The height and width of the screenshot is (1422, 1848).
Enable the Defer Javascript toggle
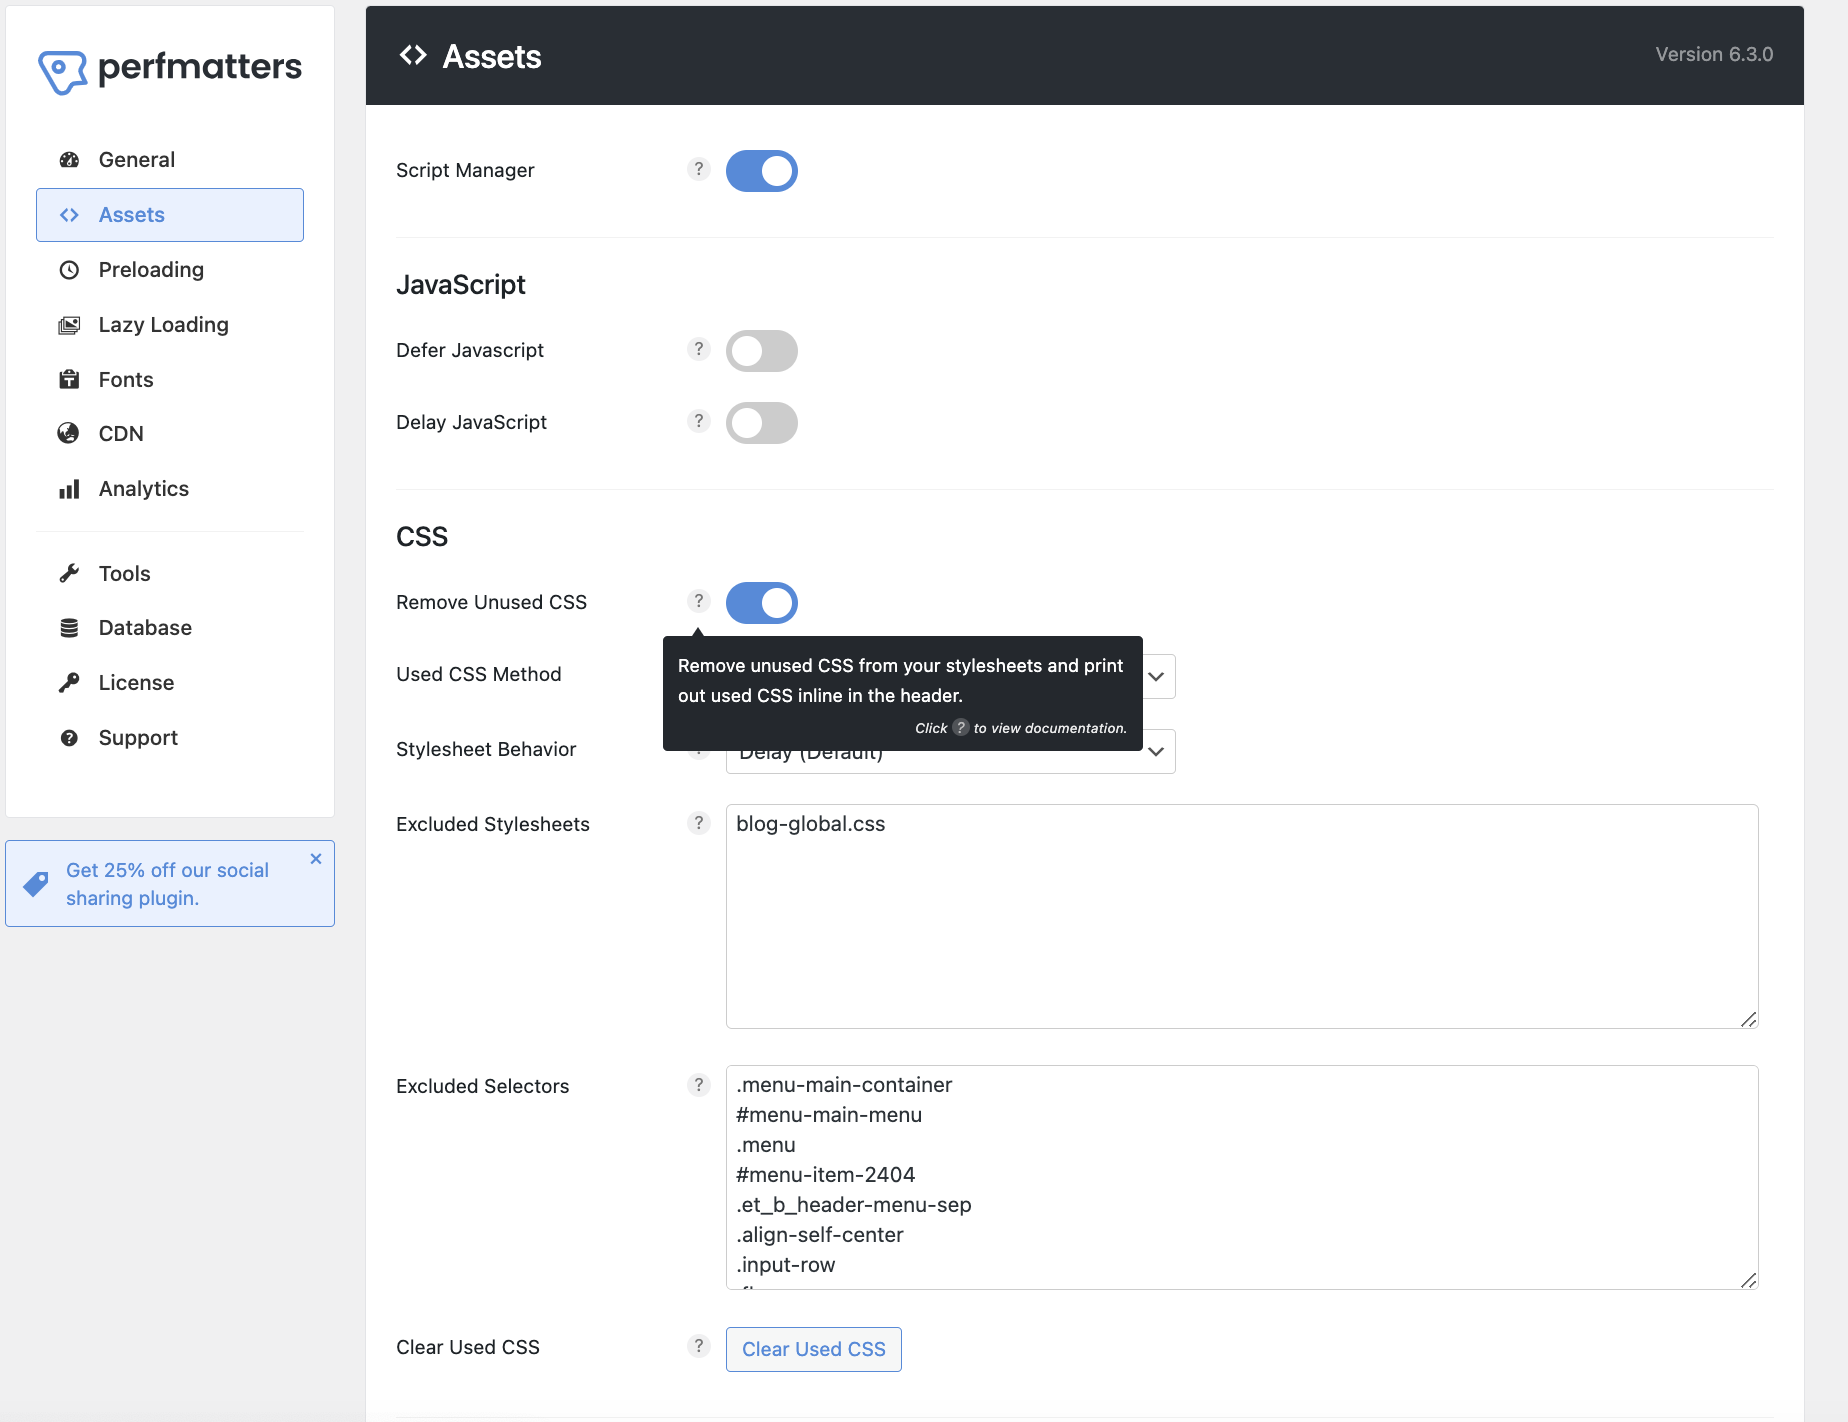[762, 351]
